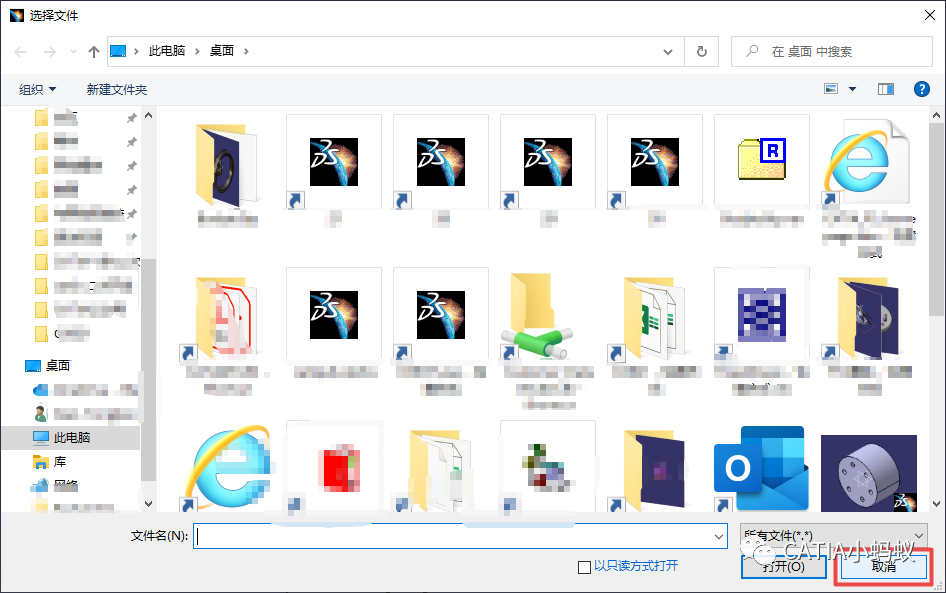Change the view with the view icon
This screenshot has width=946, height=593.
click(x=831, y=89)
